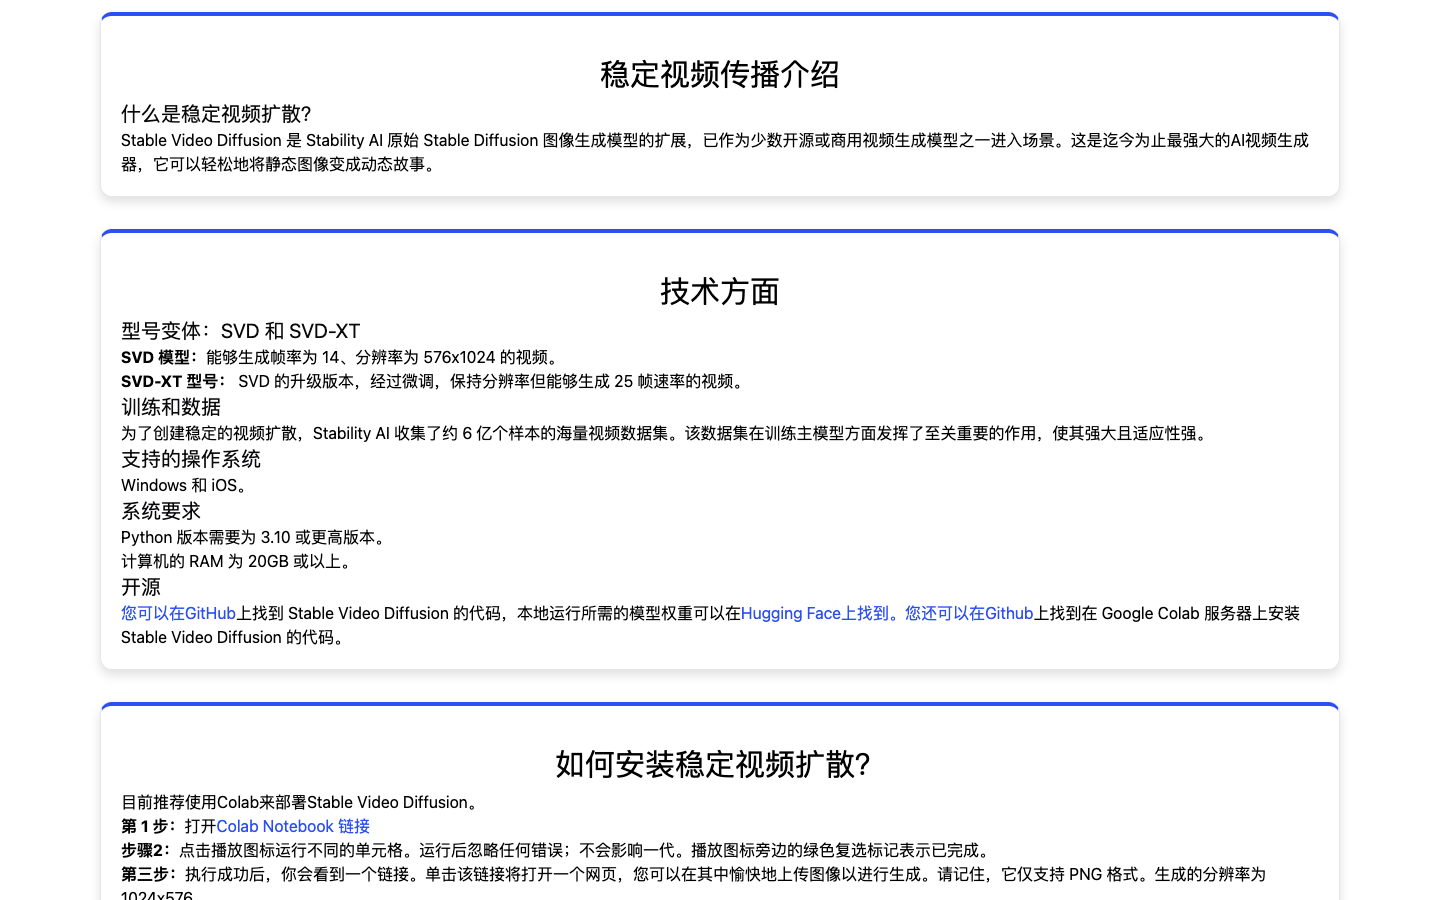Image resolution: width=1440 pixels, height=900 pixels.
Task: Click the RAM 20GB requirement line
Action: tap(238, 561)
